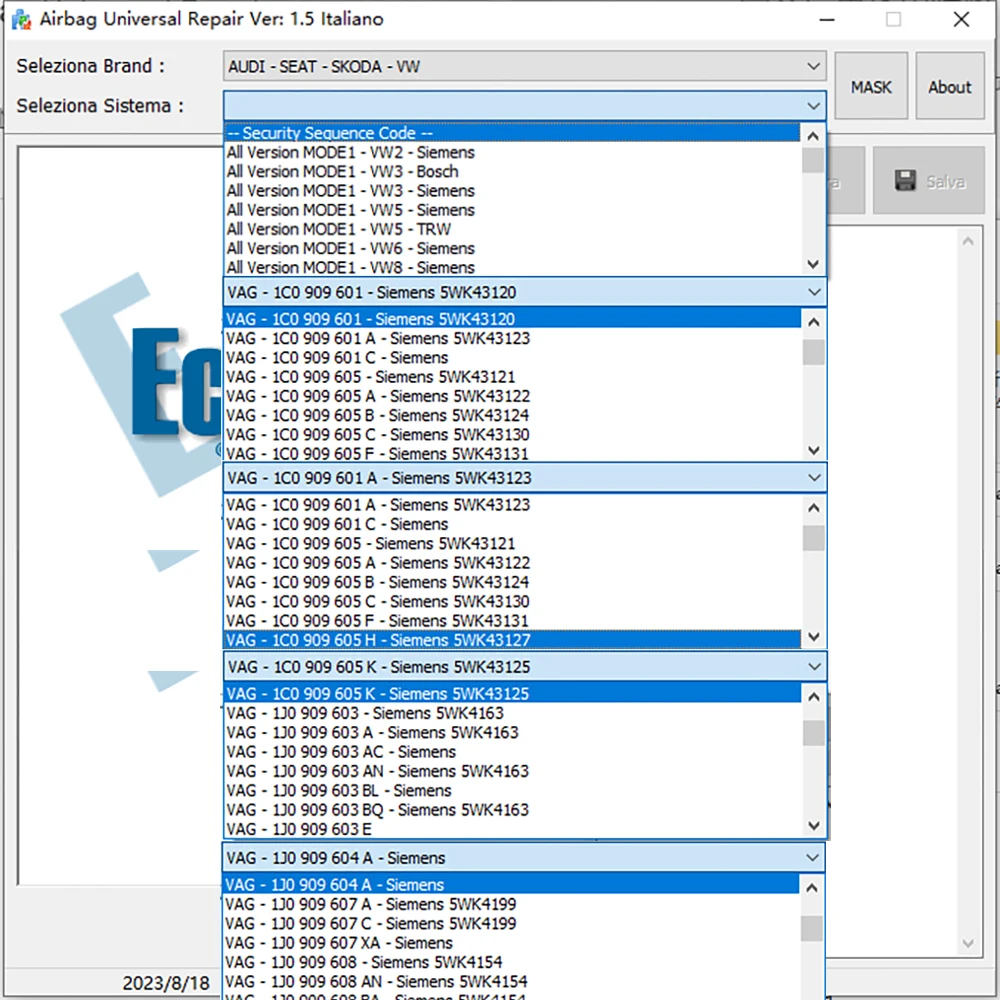Screen dimensions: 1000x1000
Task: Minimize the Airbag Universal Repair window
Action: [827, 19]
